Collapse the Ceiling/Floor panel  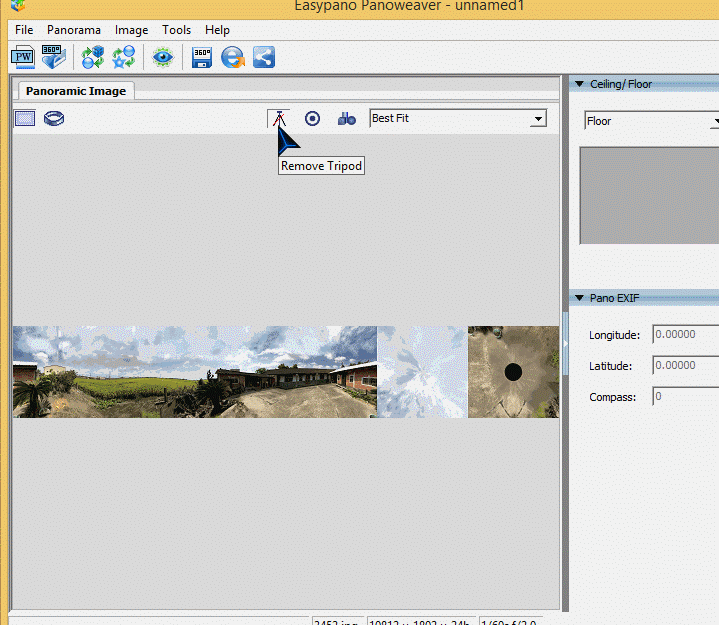click(x=579, y=84)
